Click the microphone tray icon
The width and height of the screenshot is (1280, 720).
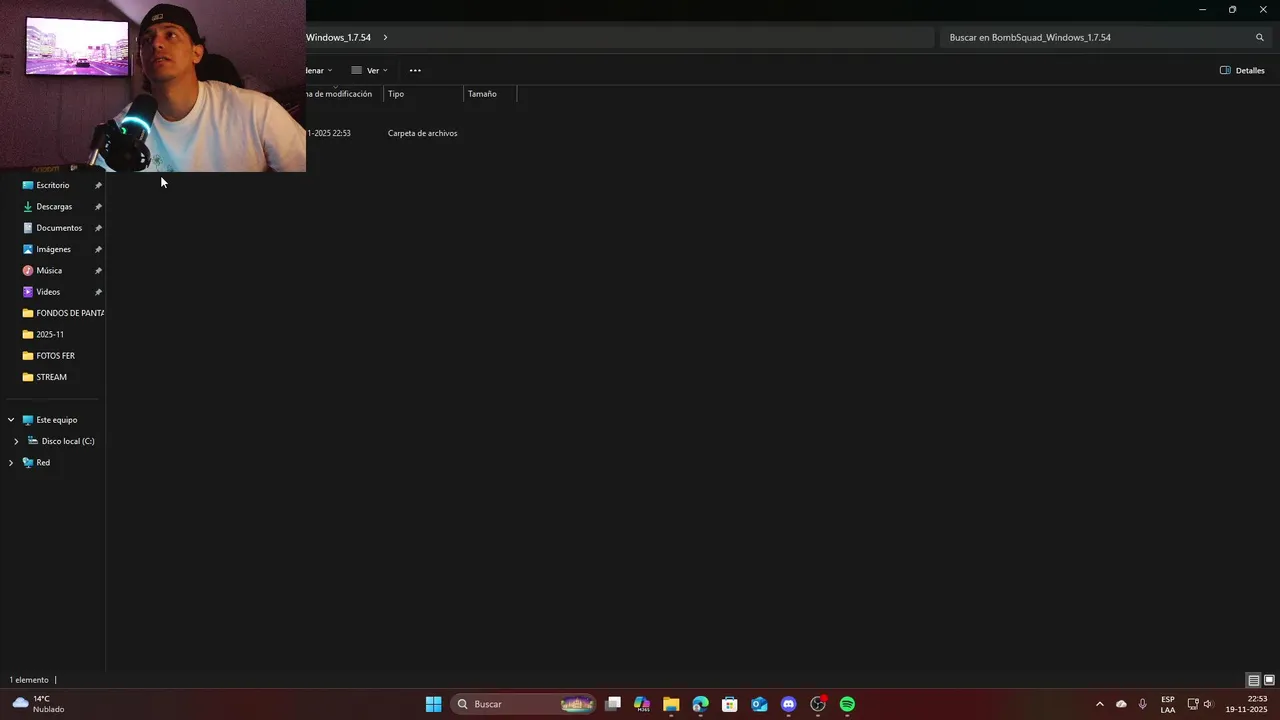point(1142,704)
